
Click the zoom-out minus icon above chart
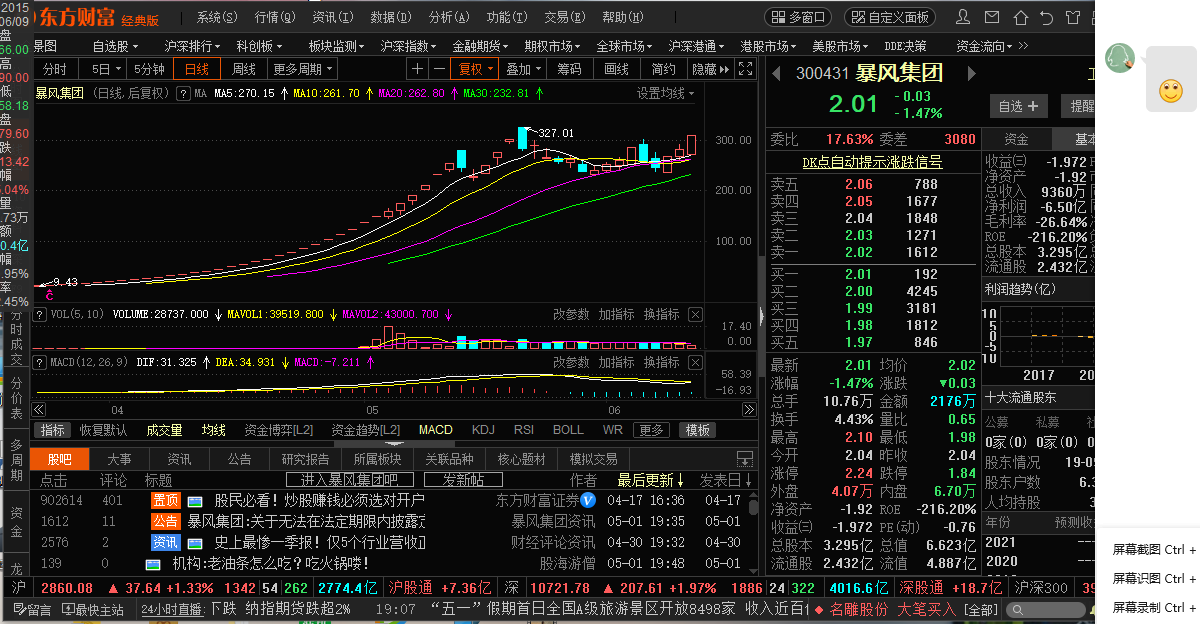[x=440, y=69]
